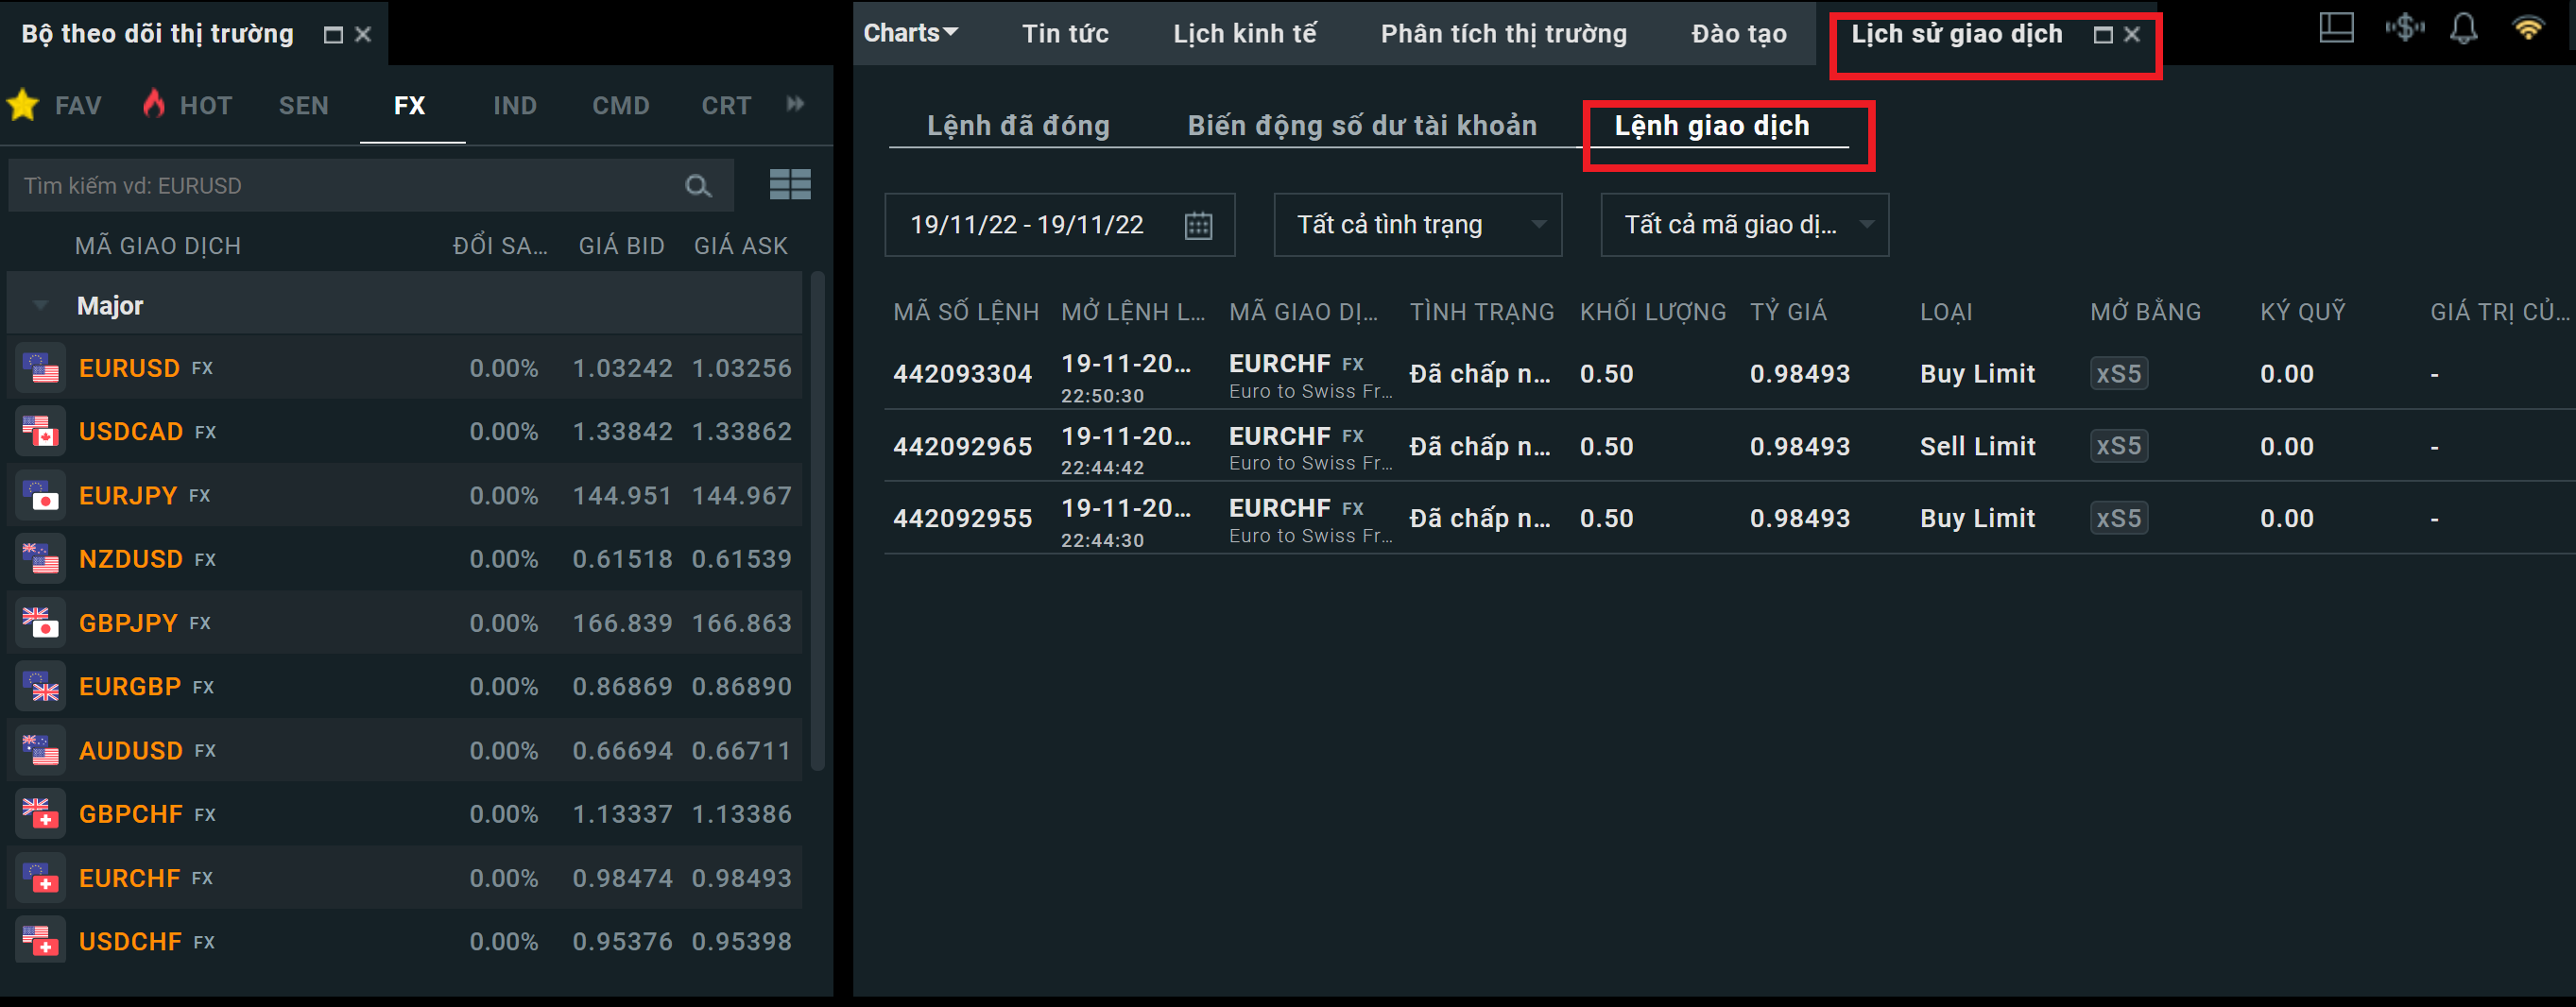
Task: Click the NZDUSD flag icon
Action: click(41, 559)
